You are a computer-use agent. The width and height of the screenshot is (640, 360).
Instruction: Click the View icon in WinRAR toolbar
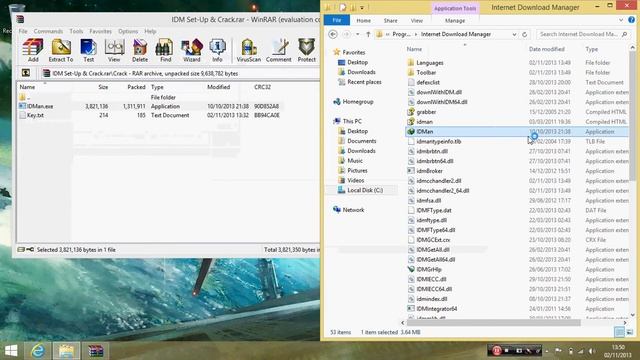click(114, 50)
